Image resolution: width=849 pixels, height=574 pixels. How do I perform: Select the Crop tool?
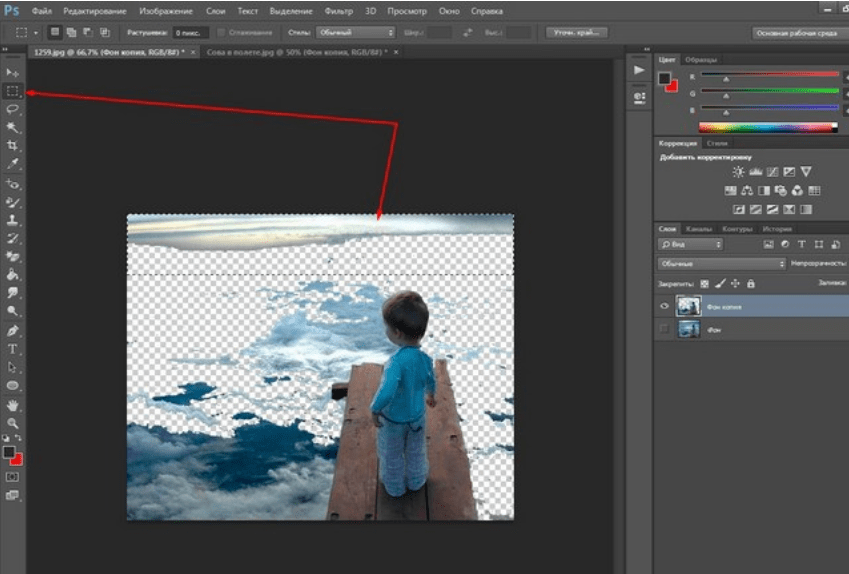click(x=12, y=145)
